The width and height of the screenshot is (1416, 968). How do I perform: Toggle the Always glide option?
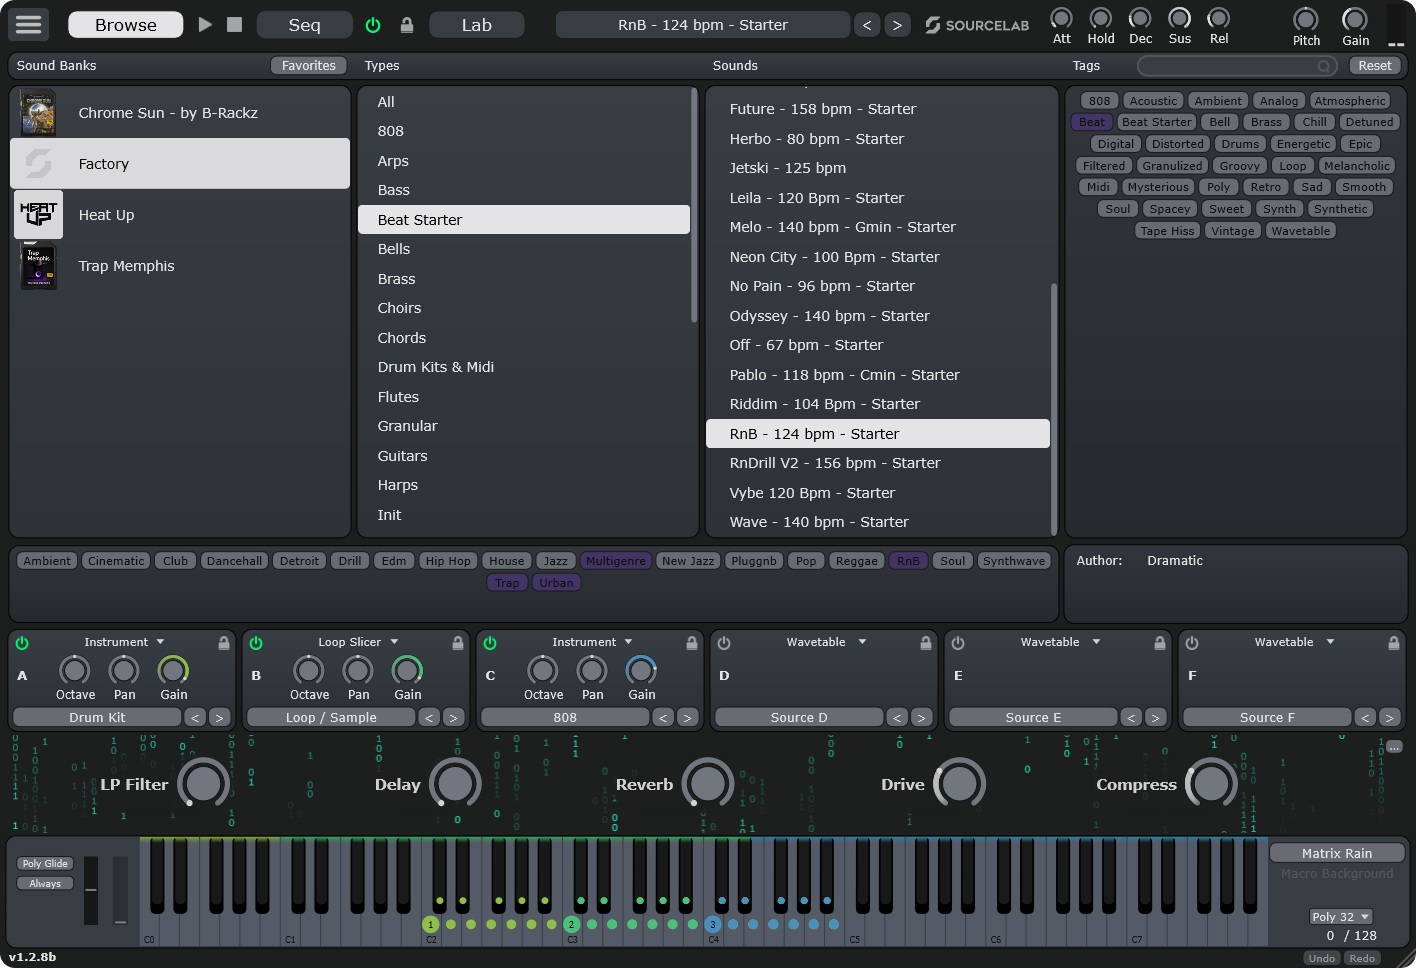pyautogui.click(x=45, y=883)
